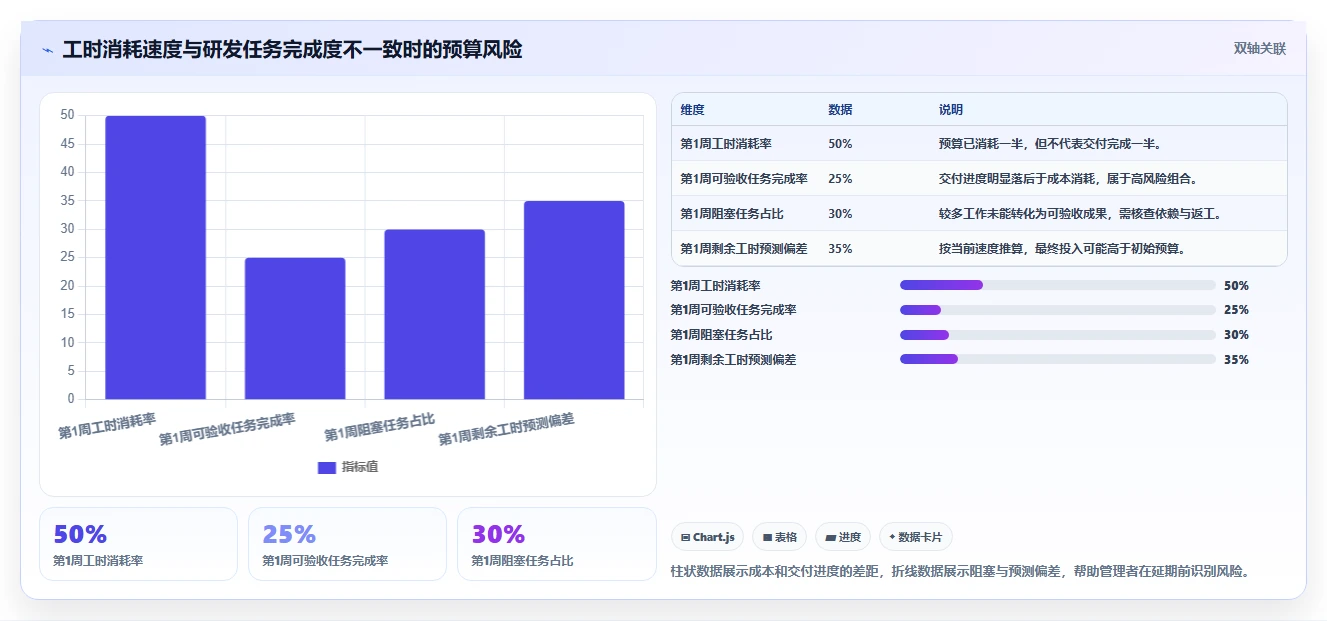Image resolution: width=1327 pixels, height=621 pixels.
Task: Open the 30% 第1周阻塞任务占比 data card
Action: [x=556, y=544]
